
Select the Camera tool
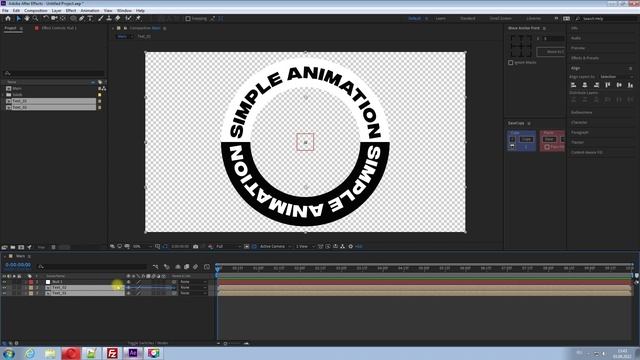54,18
